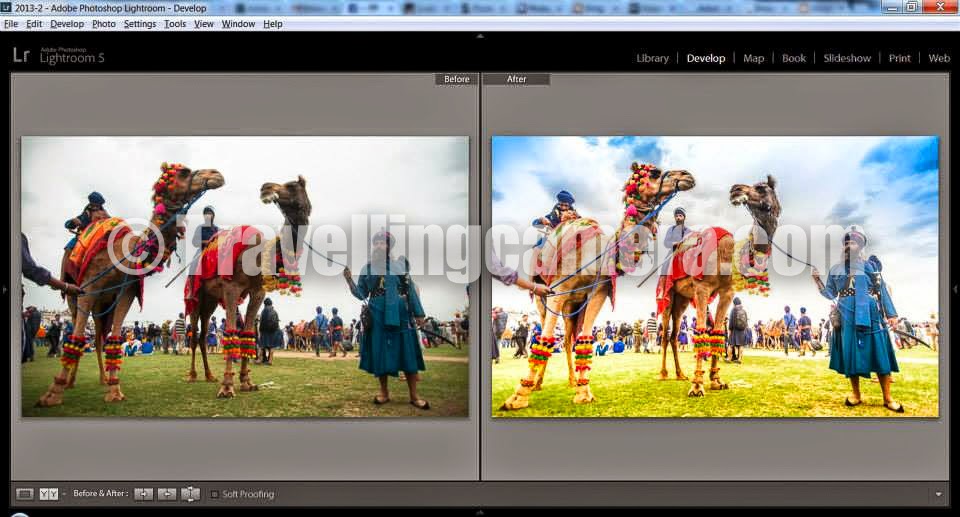
Task: Select the Develop module
Action: [x=706, y=58]
